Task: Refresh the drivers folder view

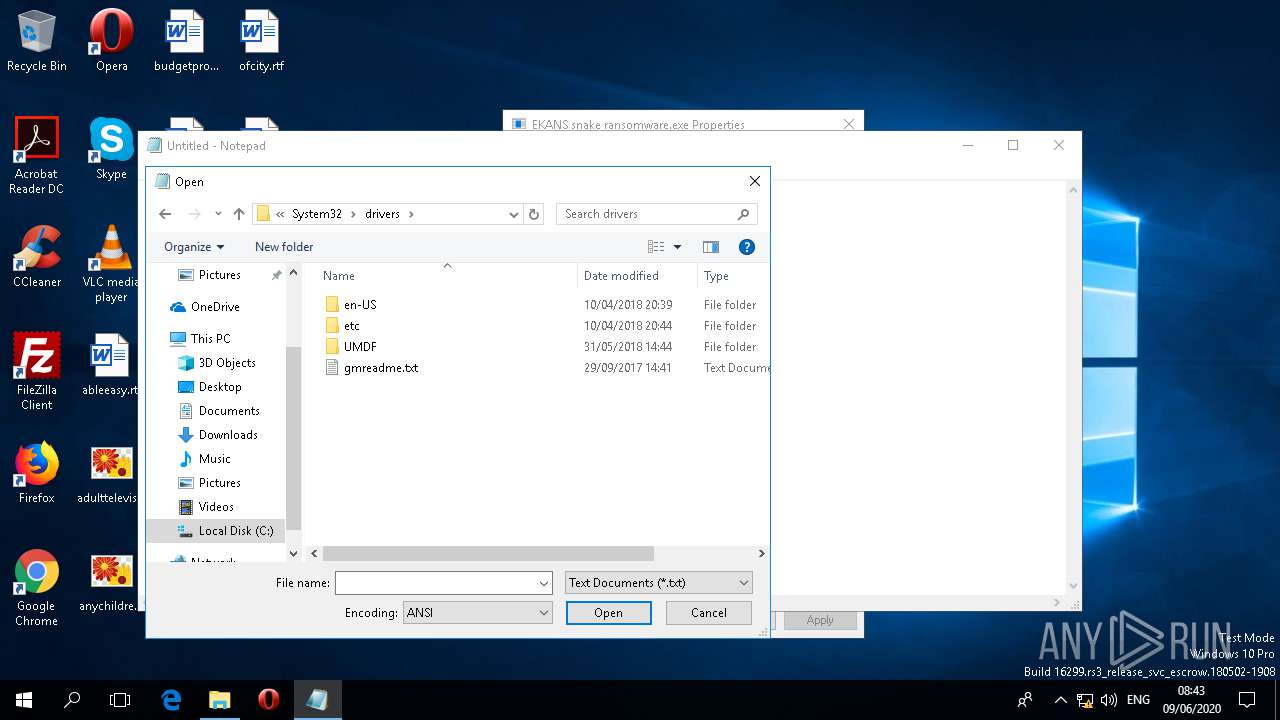Action: coord(534,214)
